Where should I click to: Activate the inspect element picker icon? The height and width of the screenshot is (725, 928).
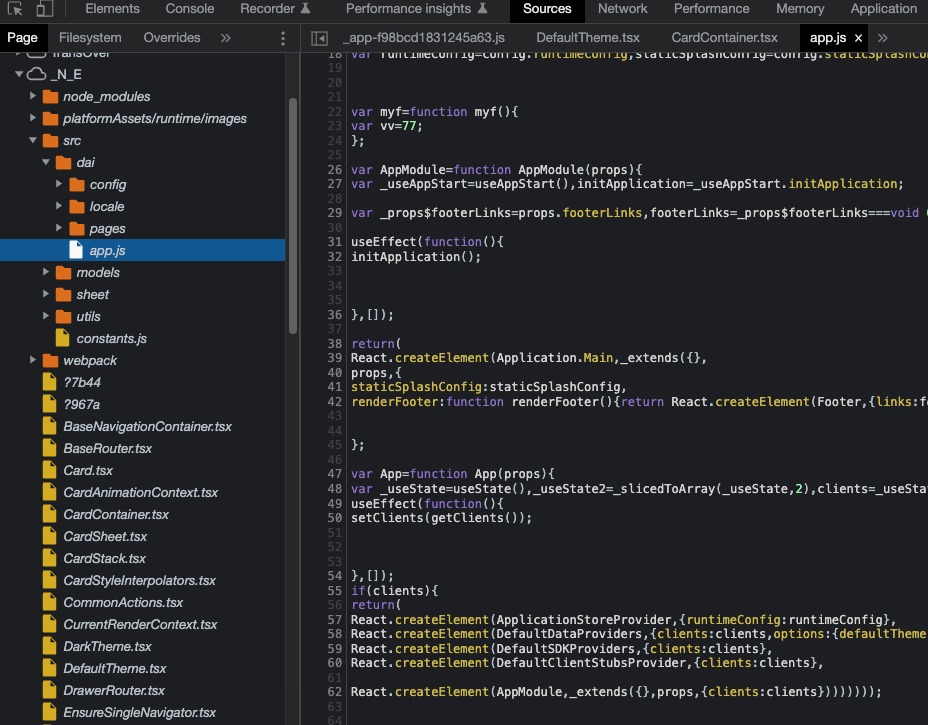point(15,8)
